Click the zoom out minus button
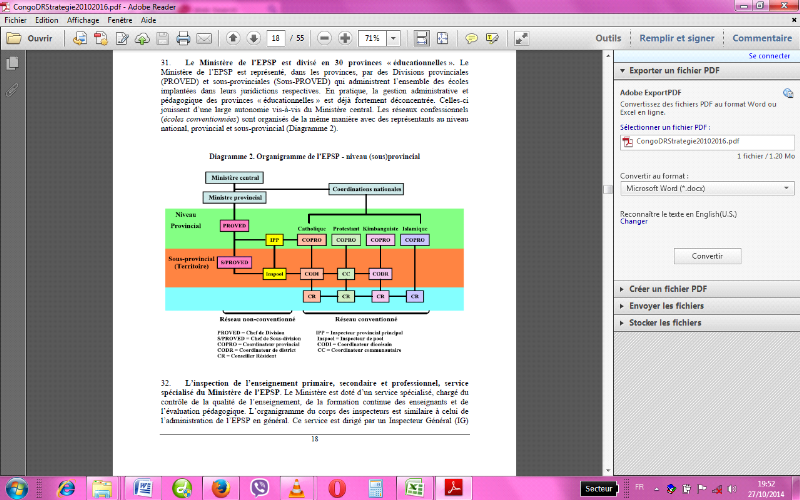The height and width of the screenshot is (500, 800). (324, 38)
